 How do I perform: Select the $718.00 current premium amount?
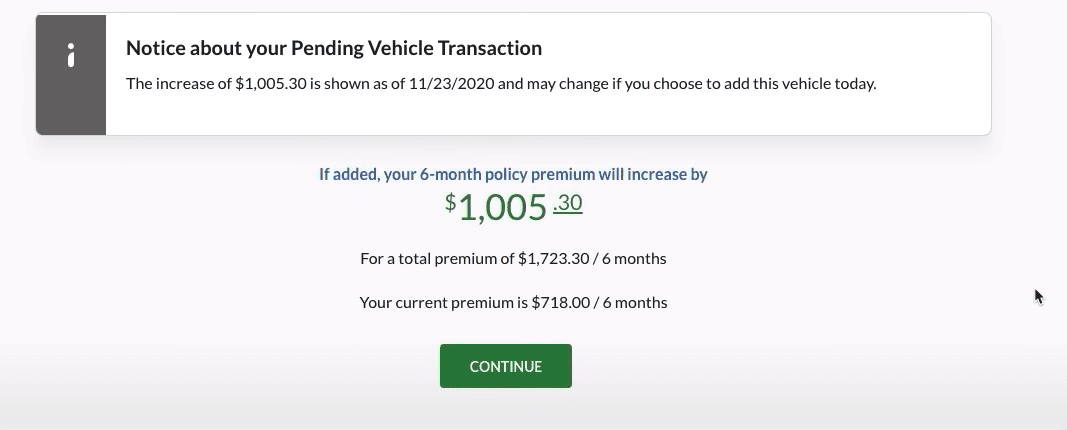click(x=561, y=302)
